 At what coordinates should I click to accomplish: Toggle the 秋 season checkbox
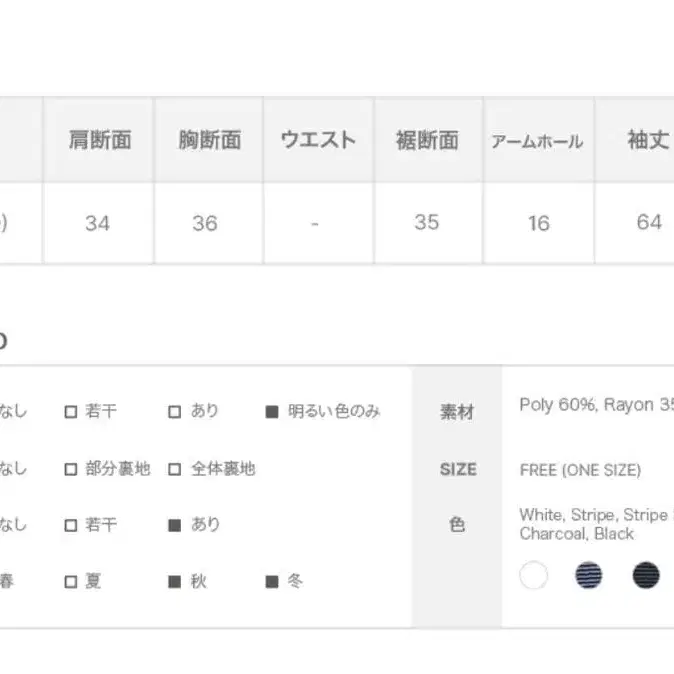pyautogui.click(x=175, y=582)
